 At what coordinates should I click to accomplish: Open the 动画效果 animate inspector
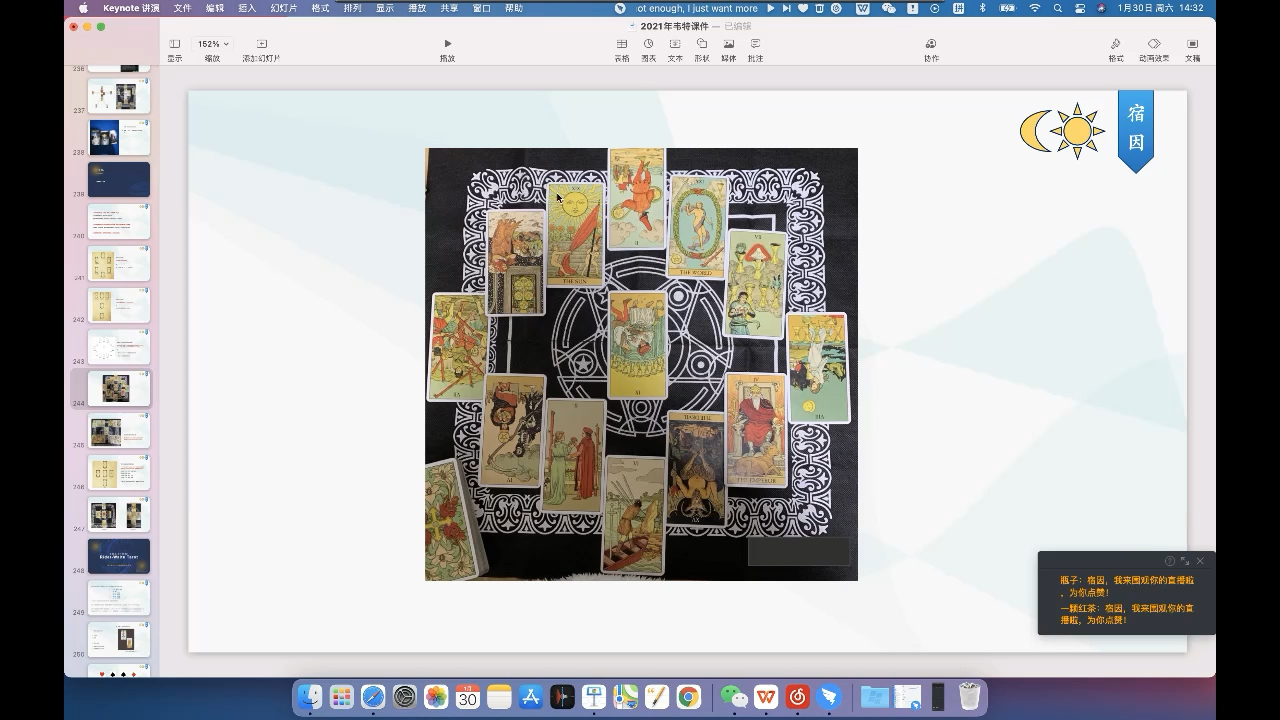tap(1154, 50)
